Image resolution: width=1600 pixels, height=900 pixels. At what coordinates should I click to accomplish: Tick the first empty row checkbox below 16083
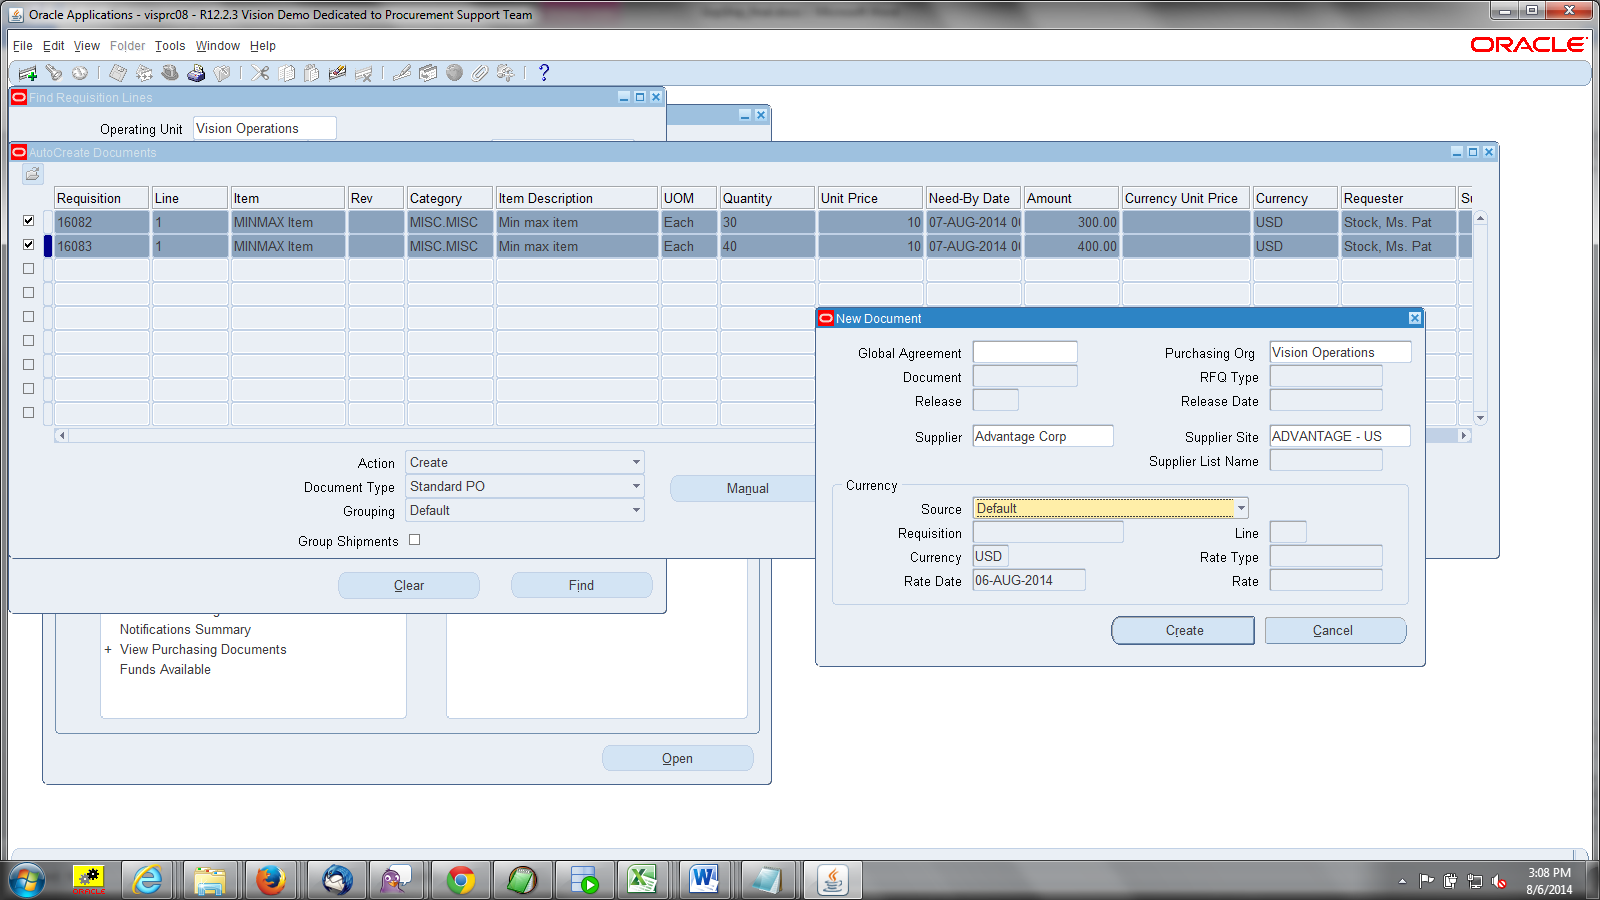pos(28,269)
